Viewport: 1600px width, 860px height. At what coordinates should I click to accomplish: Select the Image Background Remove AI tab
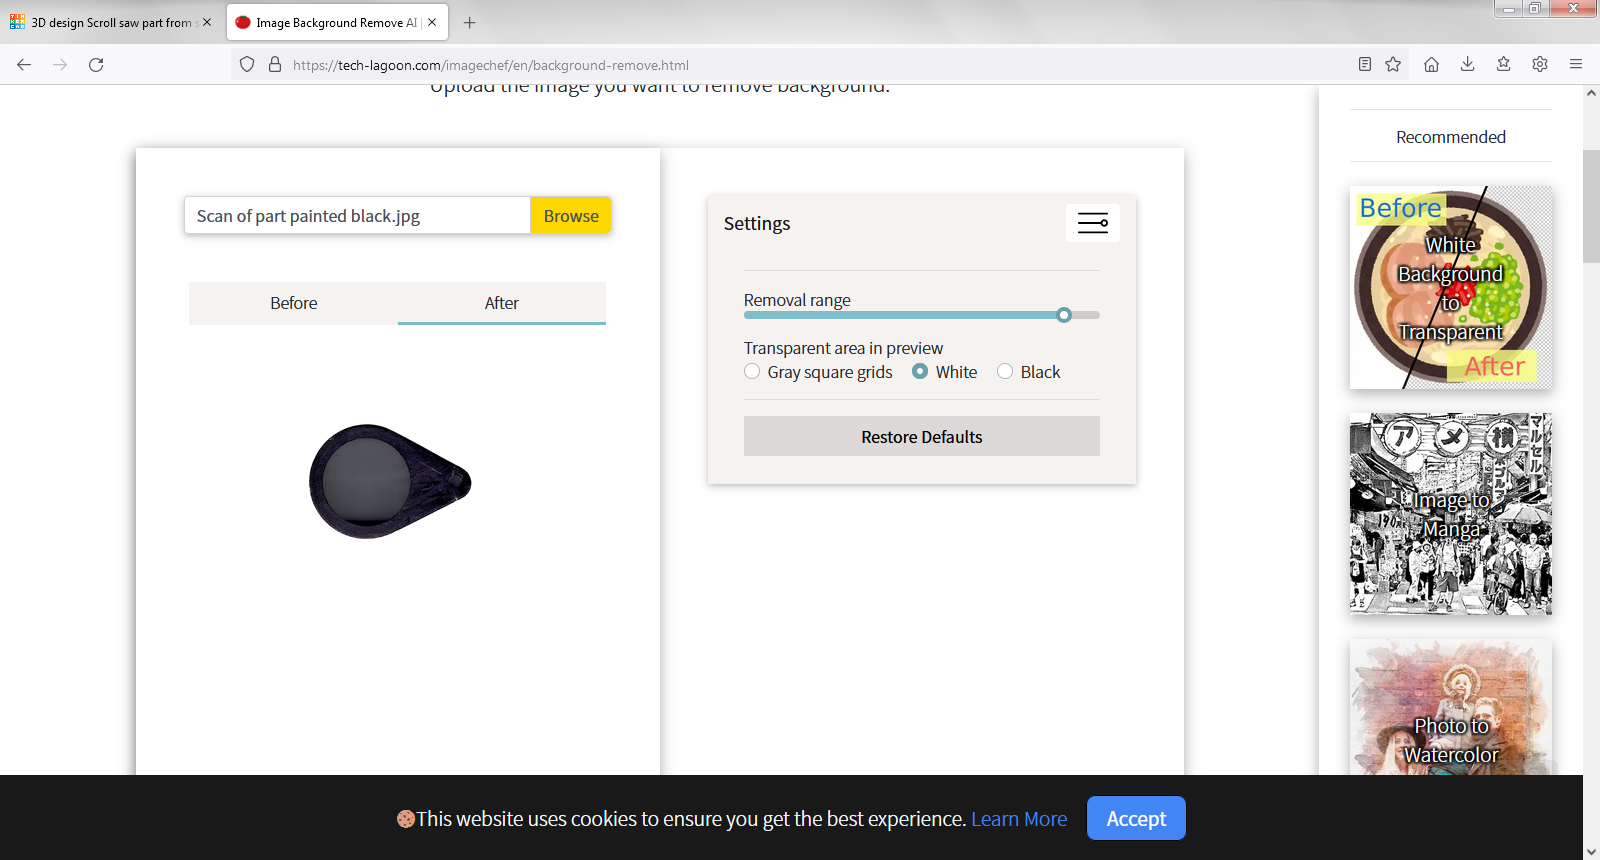click(337, 22)
